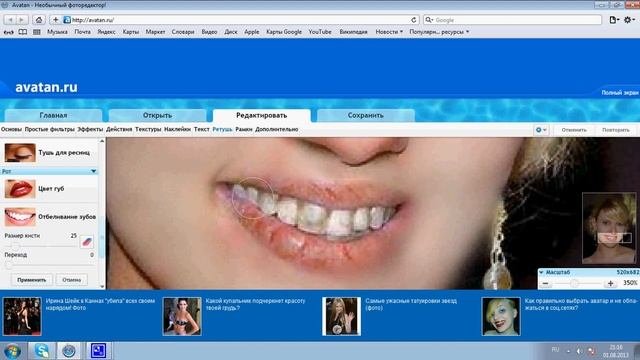The height and width of the screenshot is (360, 640).
Task: Open the Главная tab
Action: (x=53, y=116)
